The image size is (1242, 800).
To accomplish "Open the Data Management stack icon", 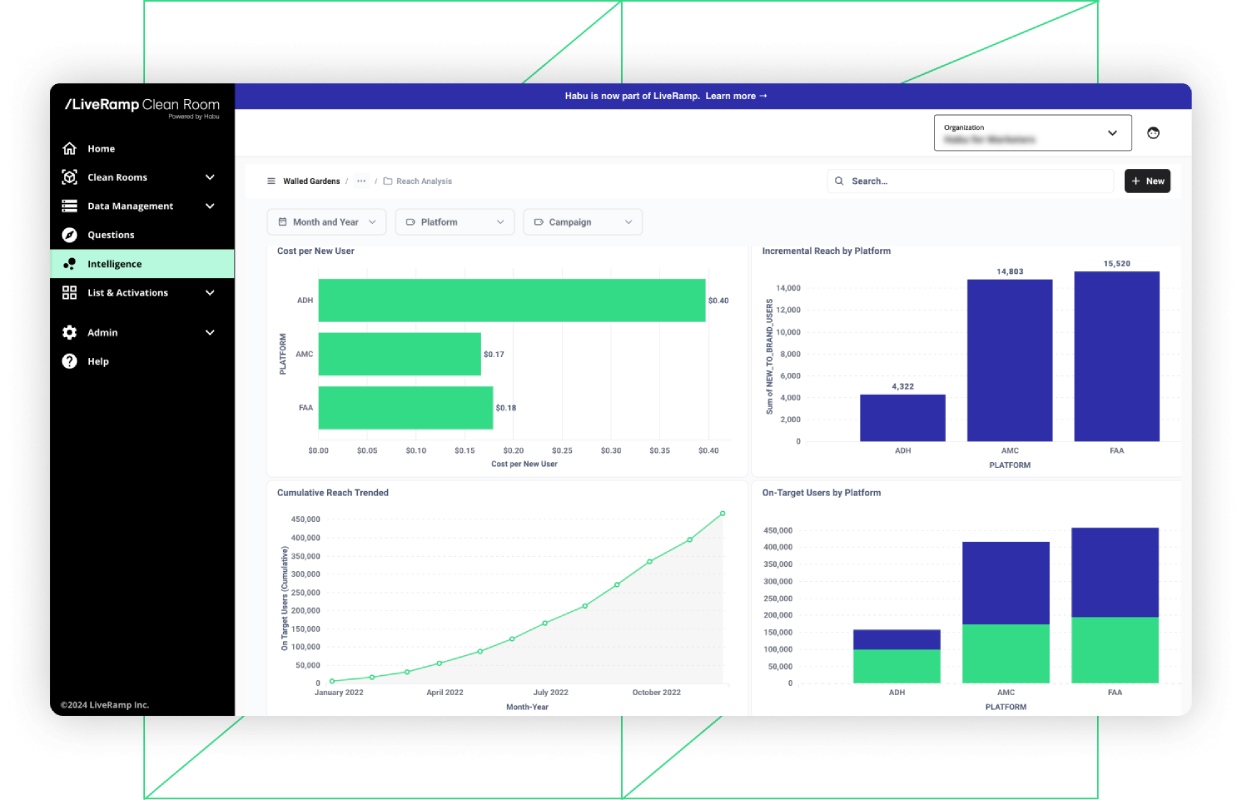I will pyautogui.click(x=69, y=206).
